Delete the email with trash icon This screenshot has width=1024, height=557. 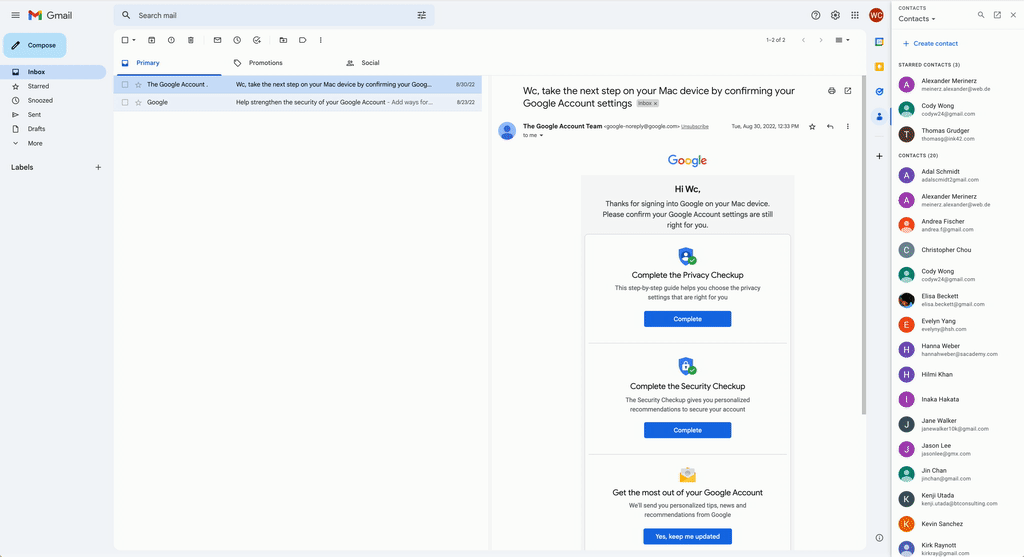(x=191, y=40)
